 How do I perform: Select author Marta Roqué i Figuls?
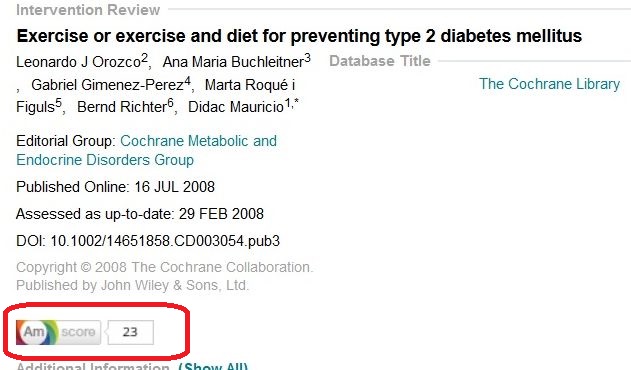[x=155, y=96]
